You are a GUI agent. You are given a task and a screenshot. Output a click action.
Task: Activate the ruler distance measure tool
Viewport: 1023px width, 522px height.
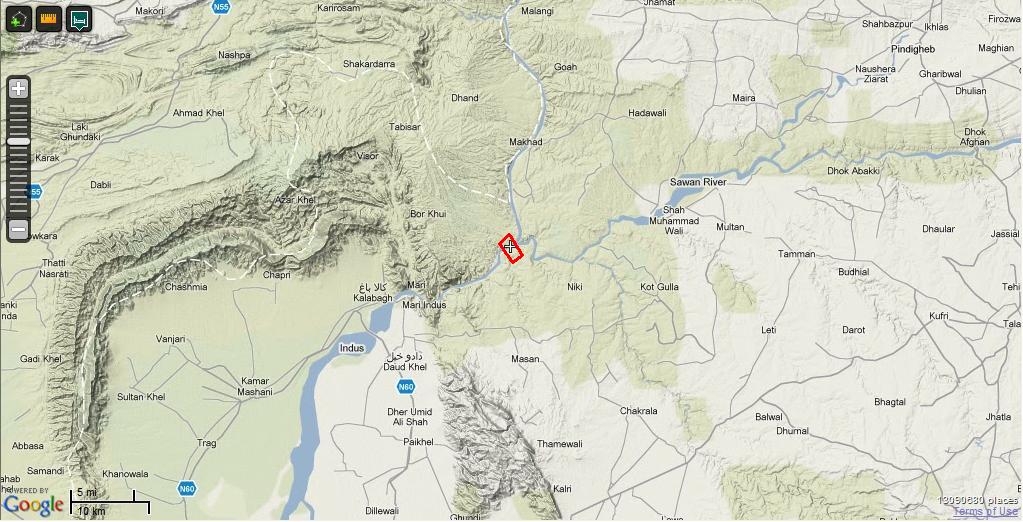(x=49, y=20)
